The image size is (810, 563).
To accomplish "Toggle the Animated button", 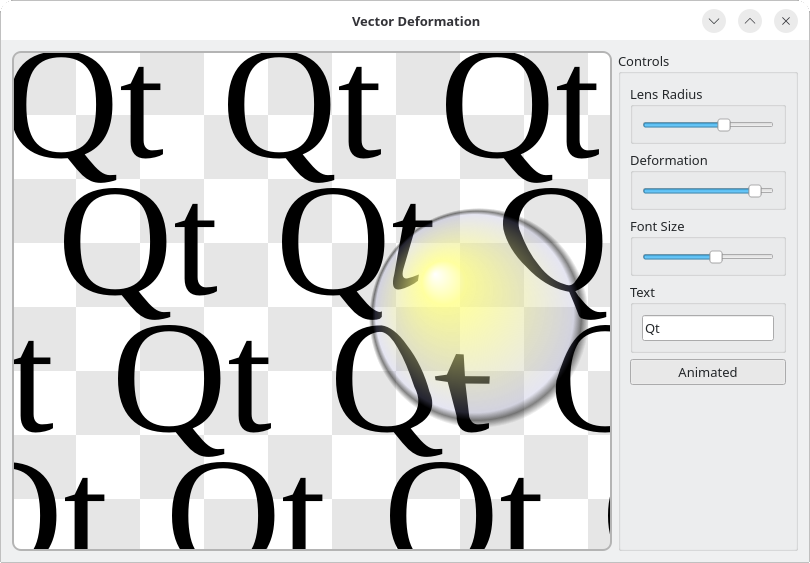I will (708, 372).
